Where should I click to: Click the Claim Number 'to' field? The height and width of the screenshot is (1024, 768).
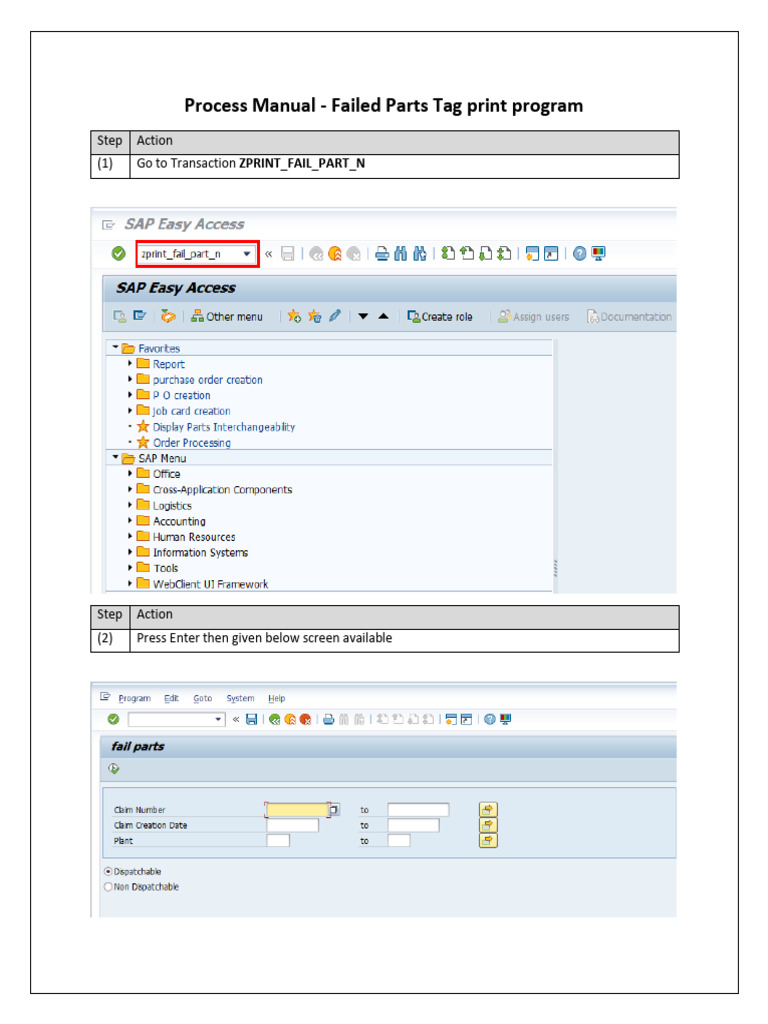pos(418,810)
